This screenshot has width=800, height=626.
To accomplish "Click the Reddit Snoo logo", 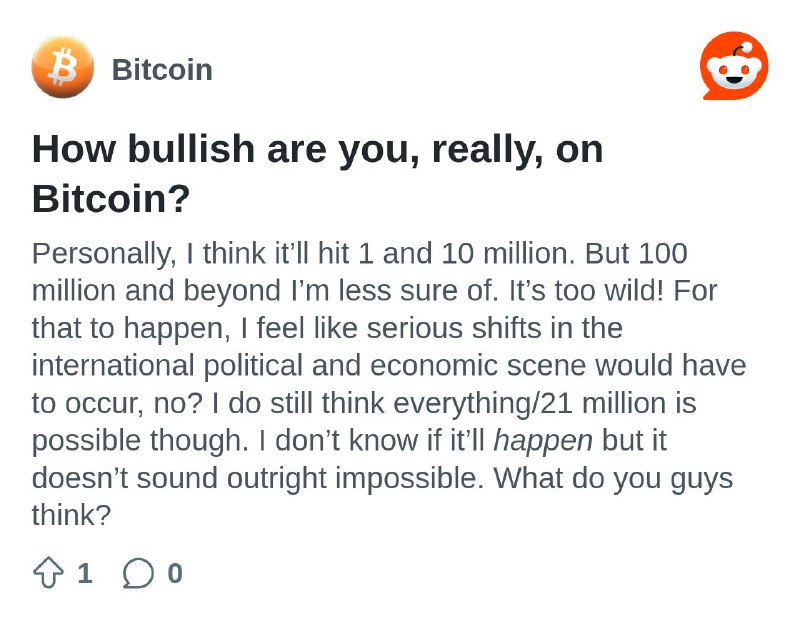I will point(734,66).
